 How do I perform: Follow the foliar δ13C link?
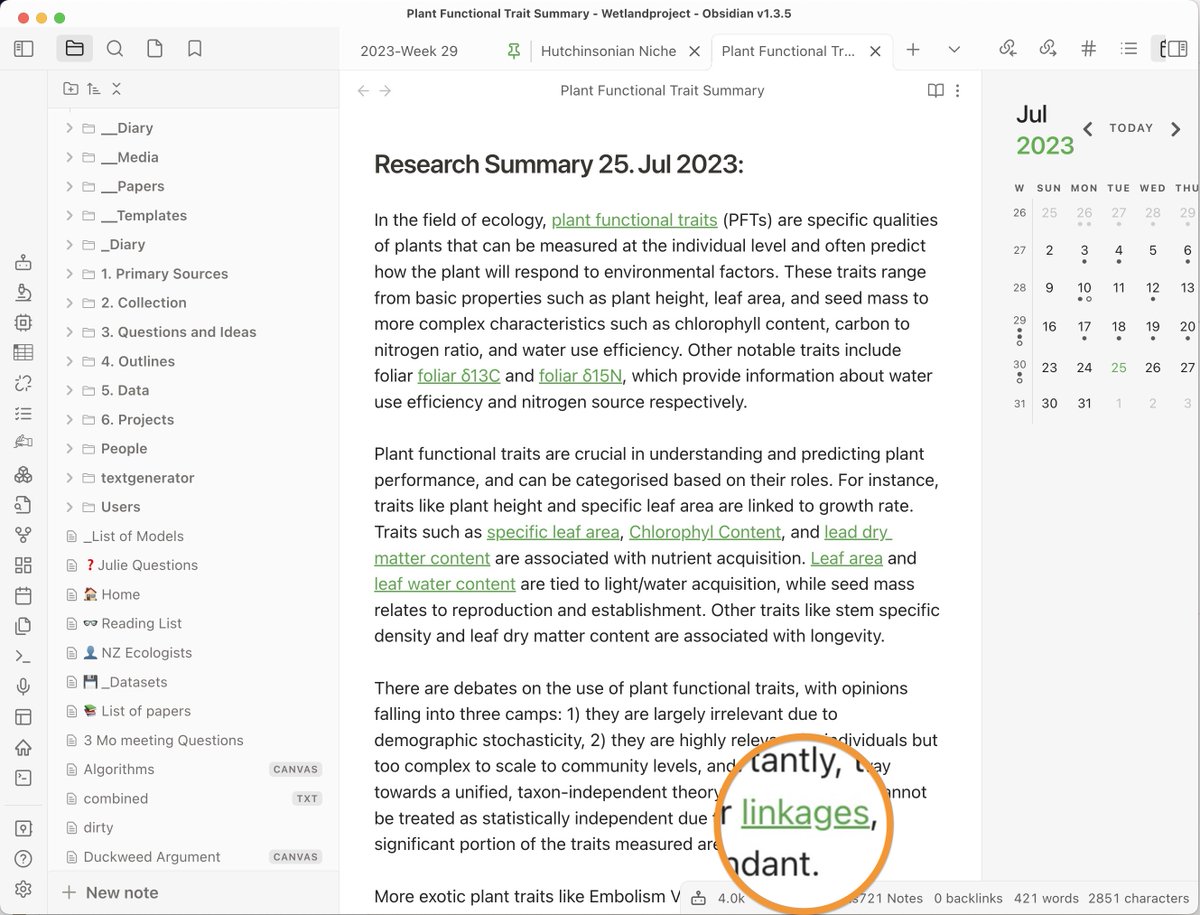[459, 376]
